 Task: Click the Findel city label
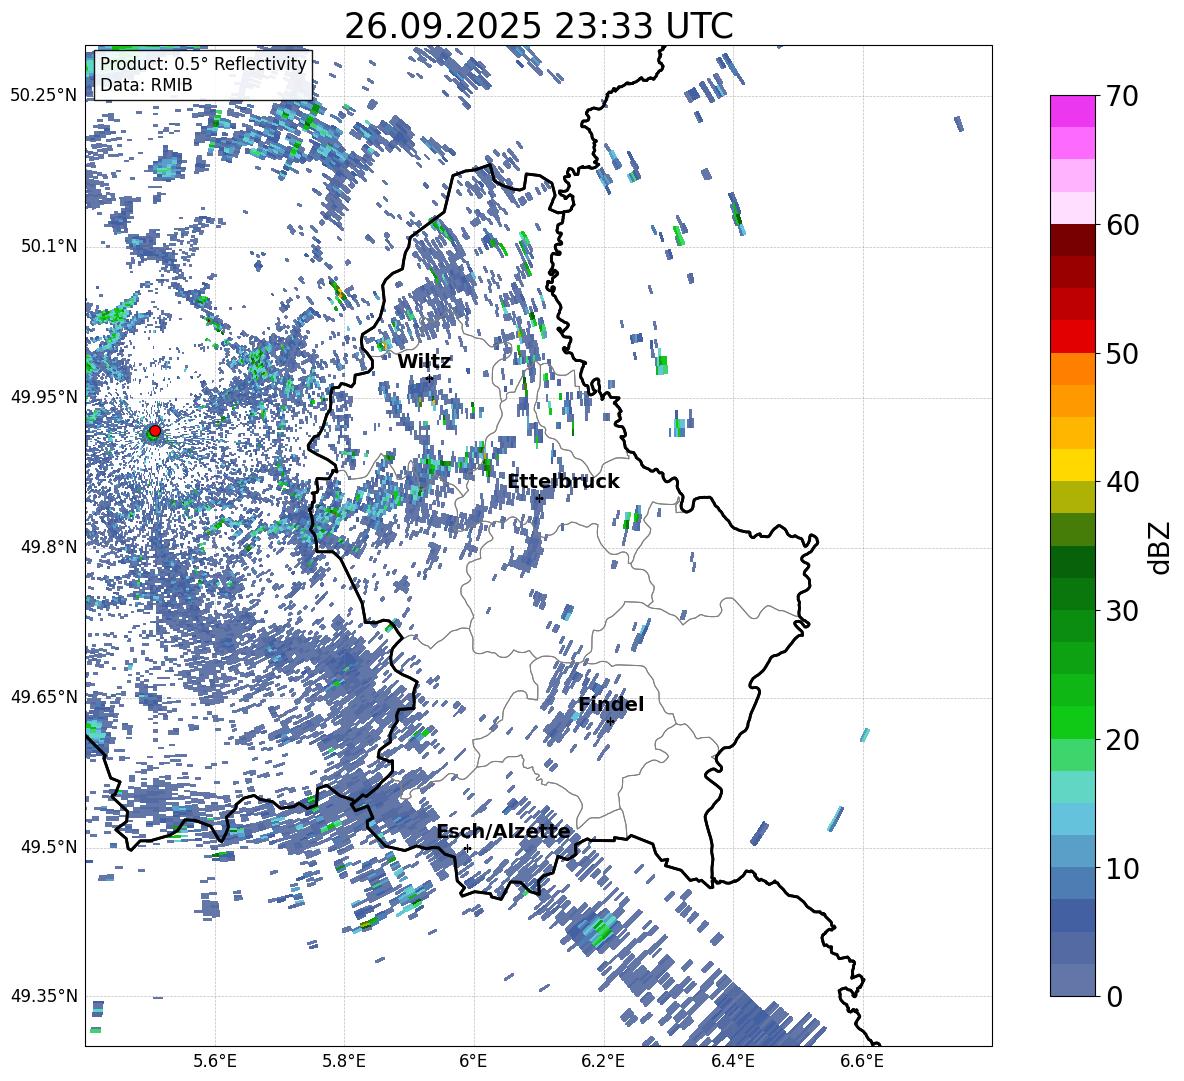(611, 704)
